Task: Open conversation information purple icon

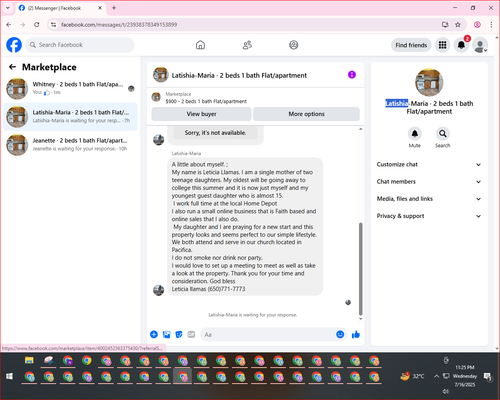Action: (x=352, y=75)
